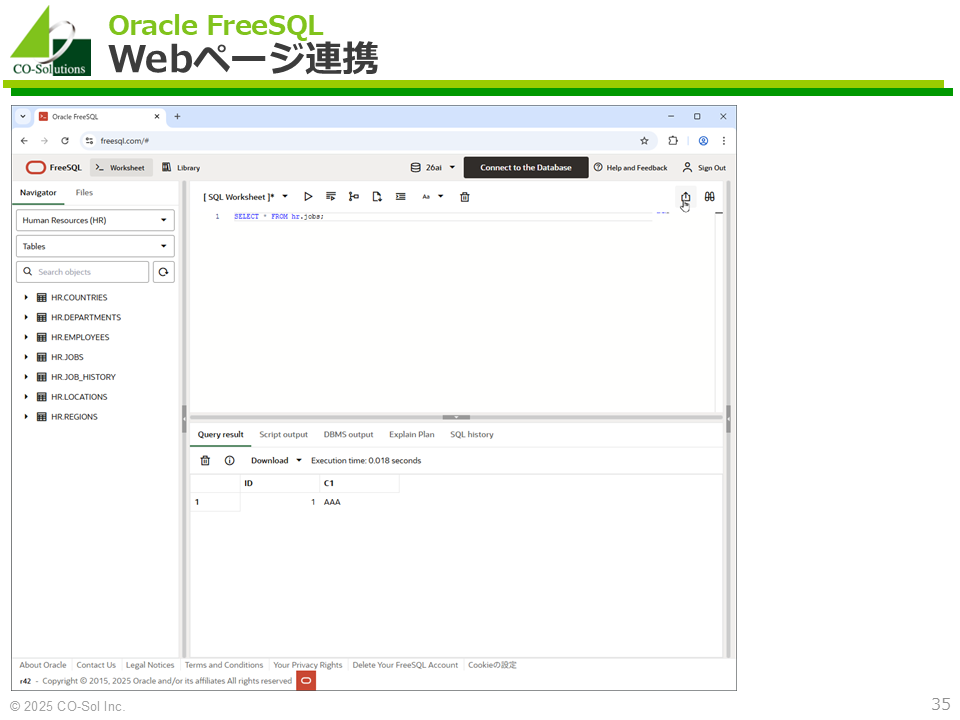Run the SQL statement with play icon
960x720 pixels.
(x=308, y=197)
